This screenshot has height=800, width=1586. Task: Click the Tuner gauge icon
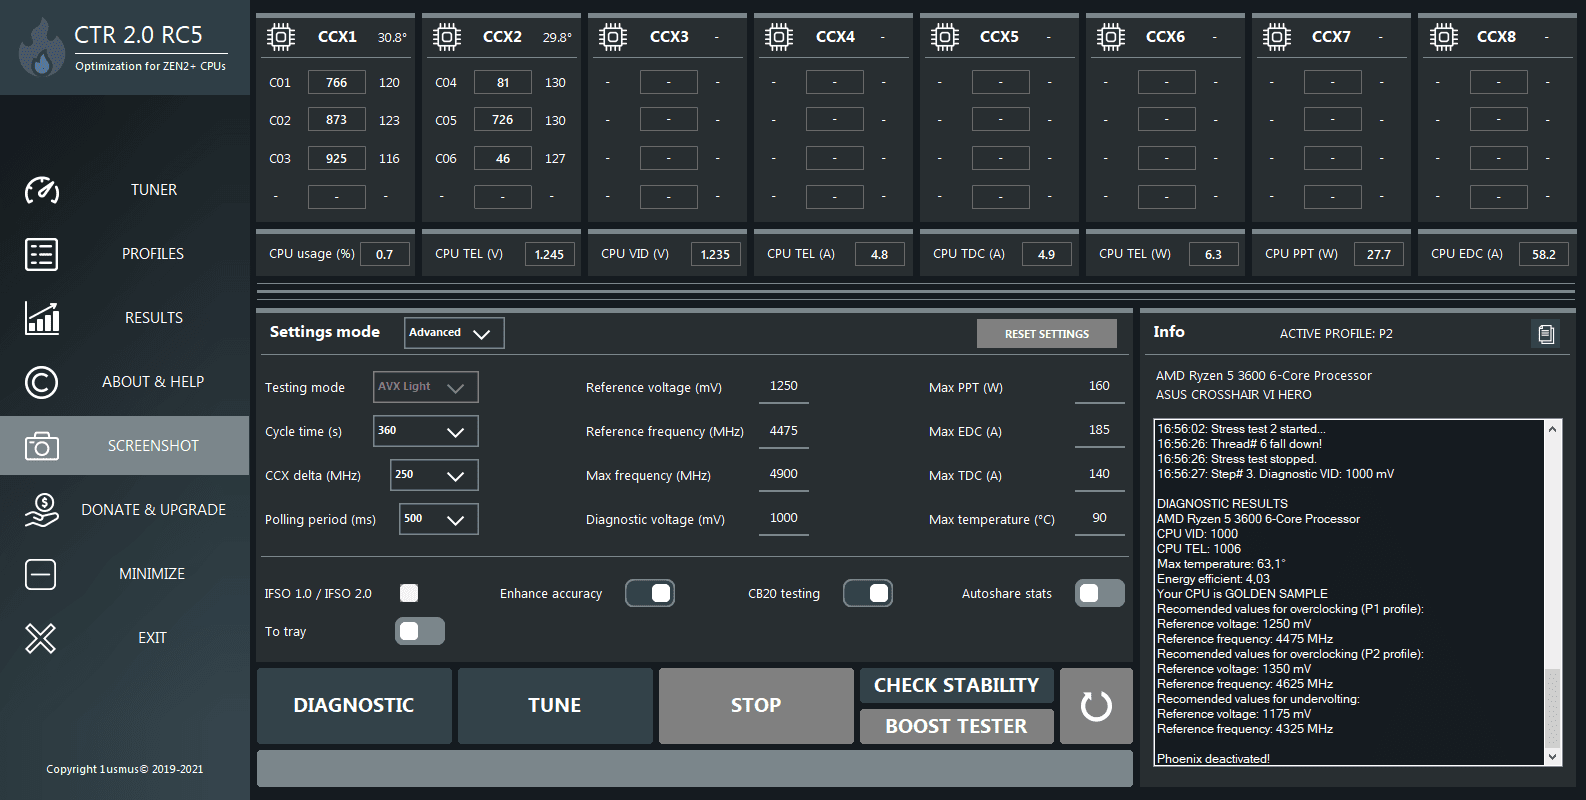(41, 190)
